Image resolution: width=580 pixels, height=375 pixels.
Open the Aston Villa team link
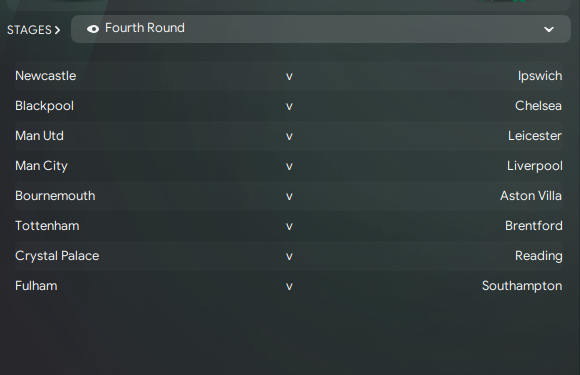(531, 196)
